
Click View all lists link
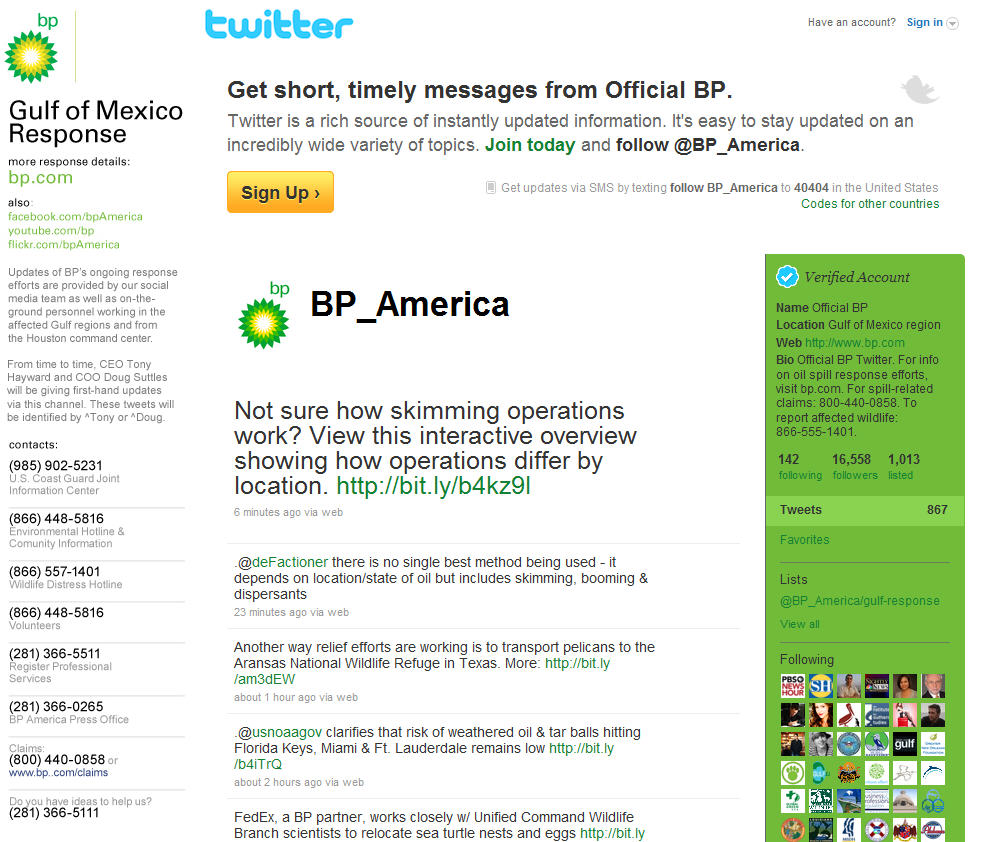coord(799,624)
